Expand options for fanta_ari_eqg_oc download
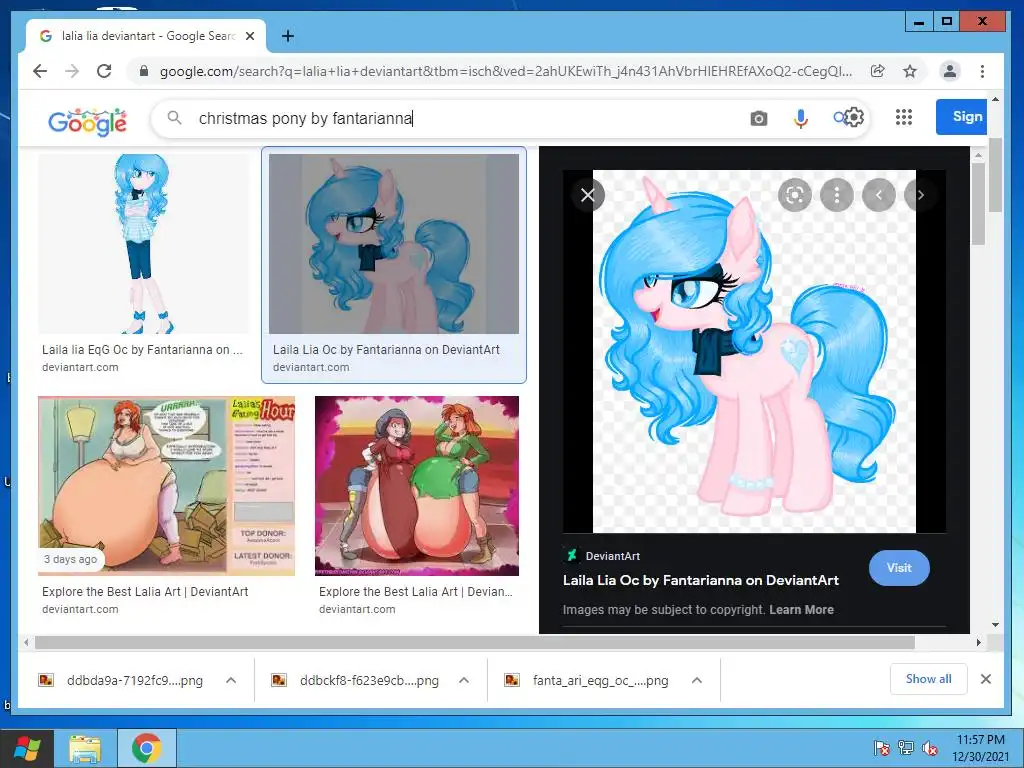Screen dimensions: 1024x768 [697, 680]
